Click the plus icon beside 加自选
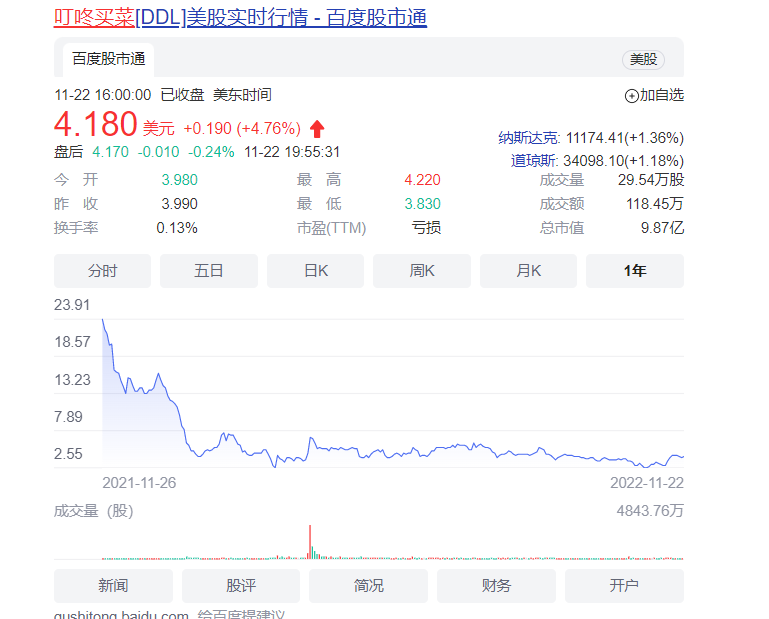 coord(631,96)
